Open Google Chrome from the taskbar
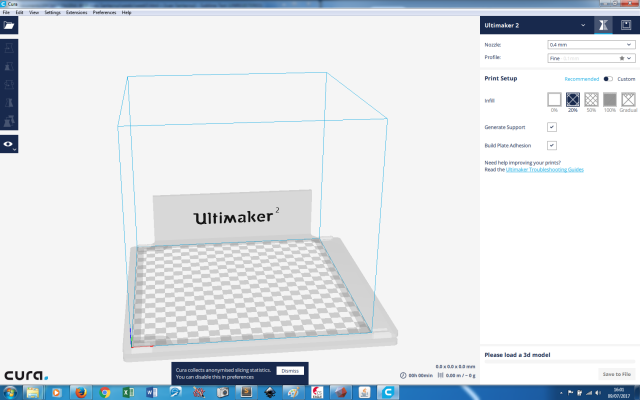This screenshot has height=400, width=640. 104,393
